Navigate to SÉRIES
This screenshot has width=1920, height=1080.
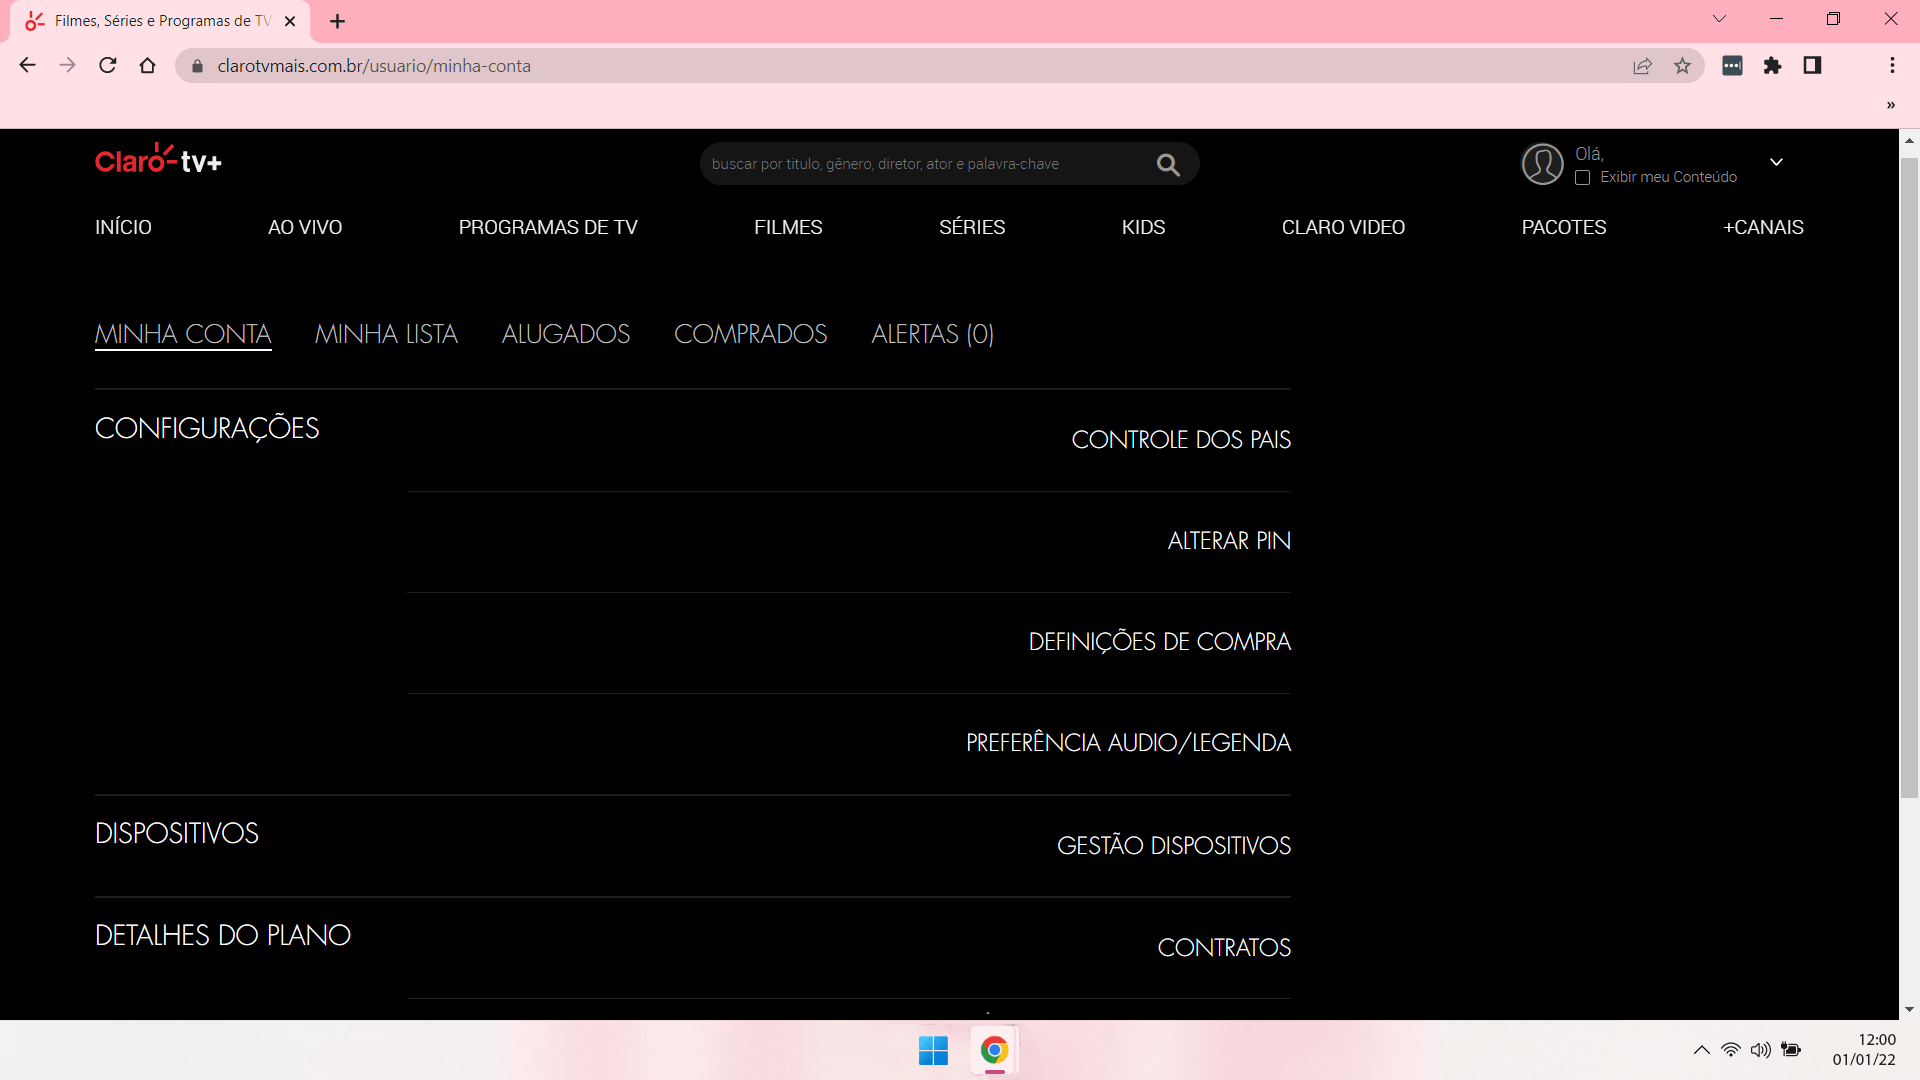[972, 228]
